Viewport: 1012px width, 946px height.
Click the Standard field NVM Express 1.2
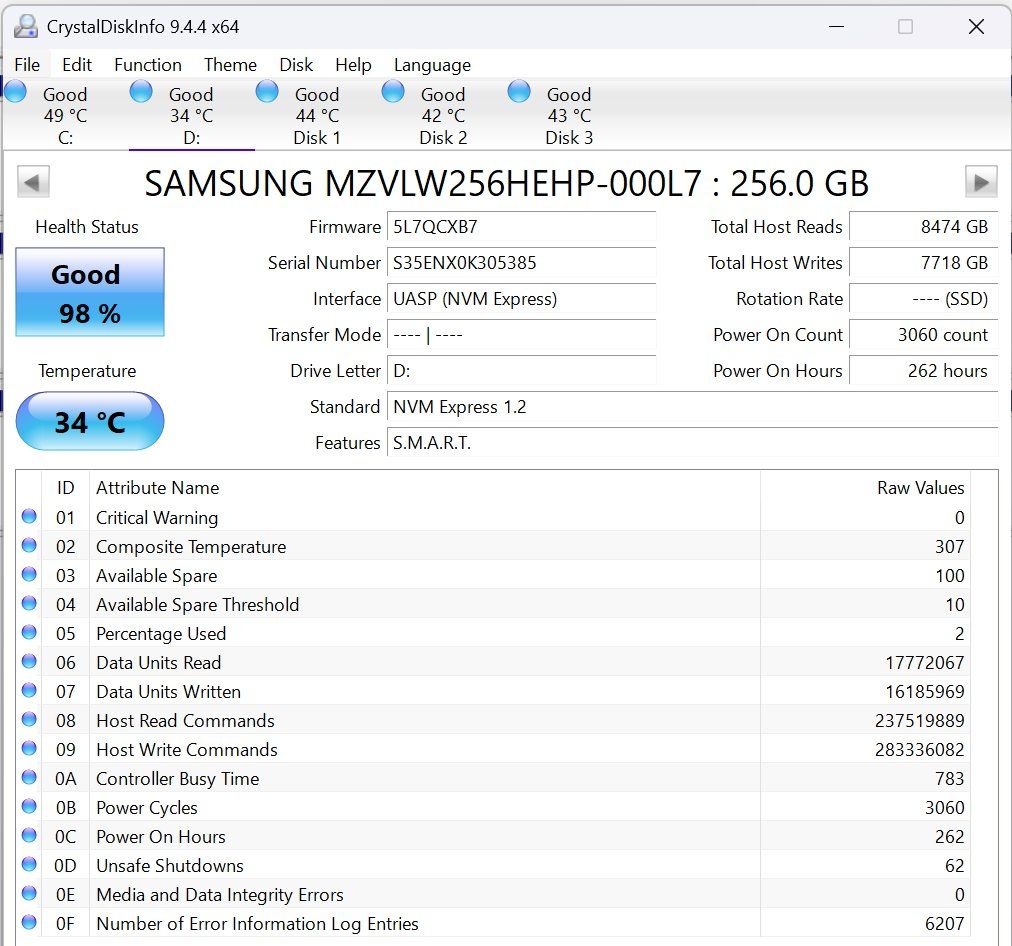(x=693, y=407)
